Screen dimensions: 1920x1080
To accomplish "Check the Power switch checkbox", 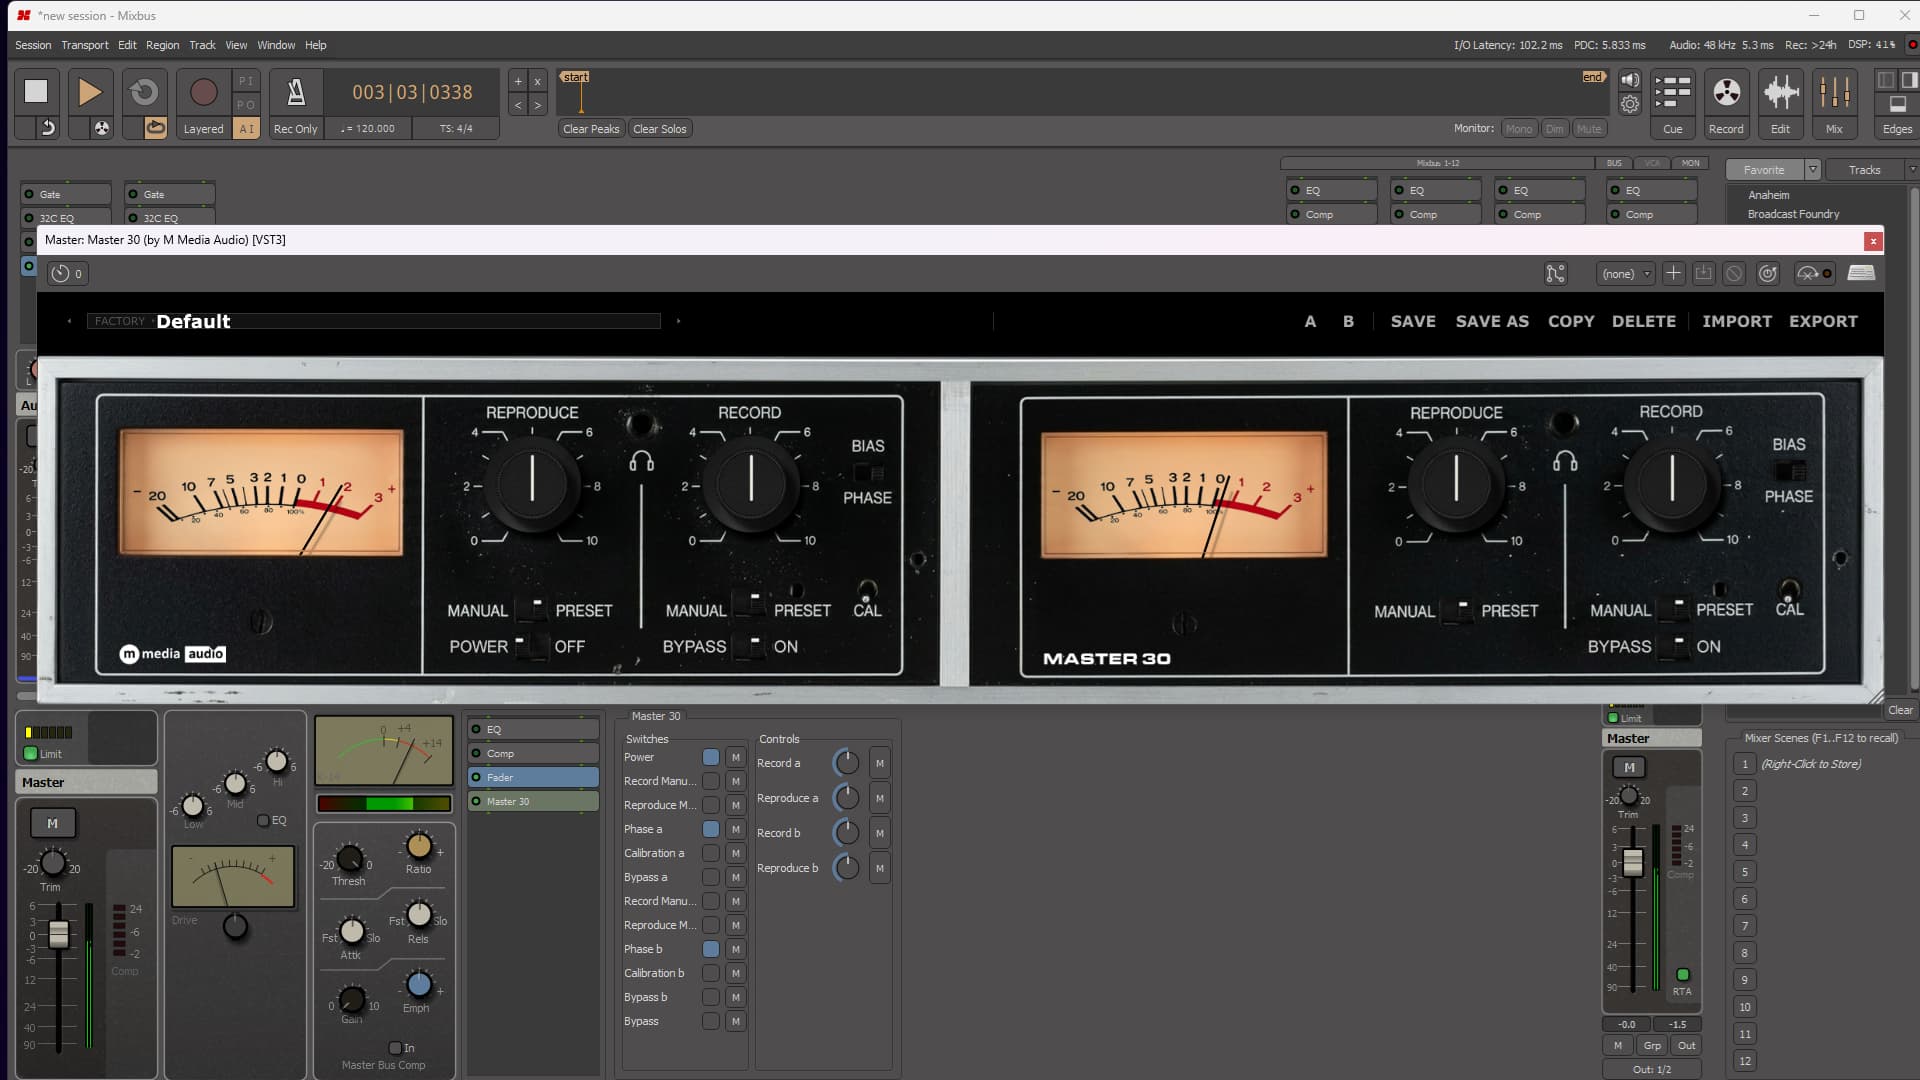I will [711, 757].
